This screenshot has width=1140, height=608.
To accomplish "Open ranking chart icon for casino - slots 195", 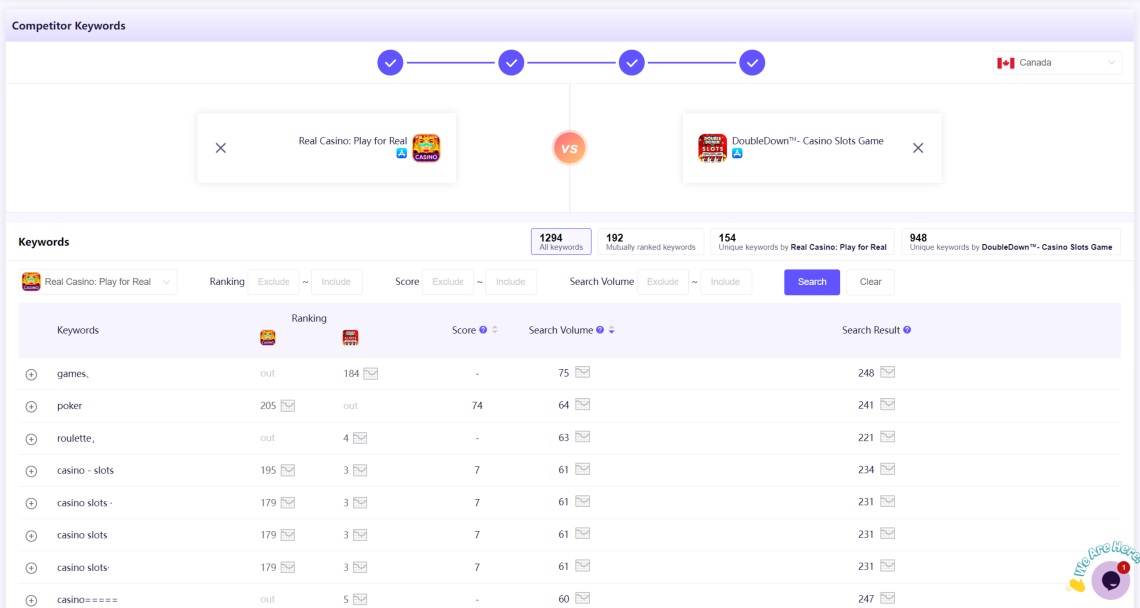I will click(288, 471).
